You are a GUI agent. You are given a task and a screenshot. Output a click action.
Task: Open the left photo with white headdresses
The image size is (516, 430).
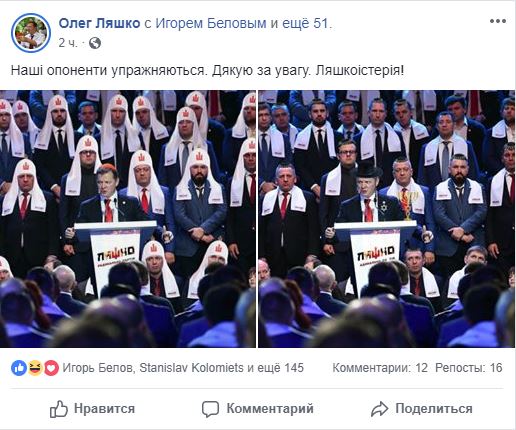[x=128, y=219]
